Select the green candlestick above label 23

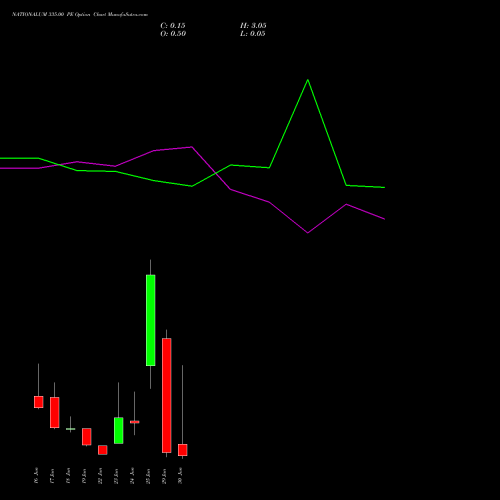coord(119,430)
